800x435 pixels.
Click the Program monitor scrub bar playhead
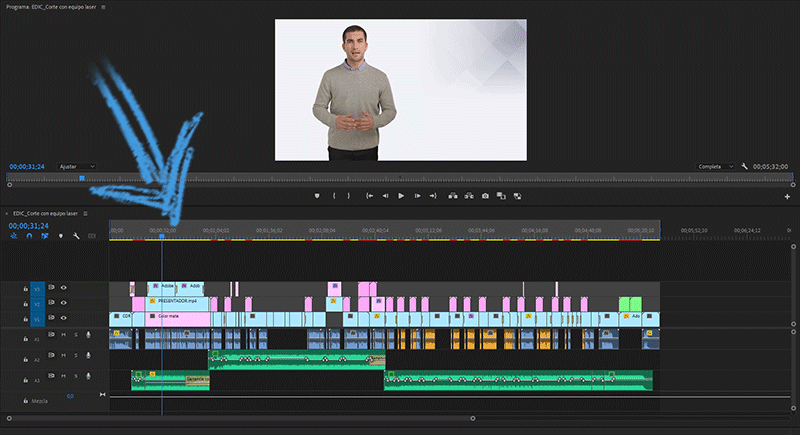82,178
